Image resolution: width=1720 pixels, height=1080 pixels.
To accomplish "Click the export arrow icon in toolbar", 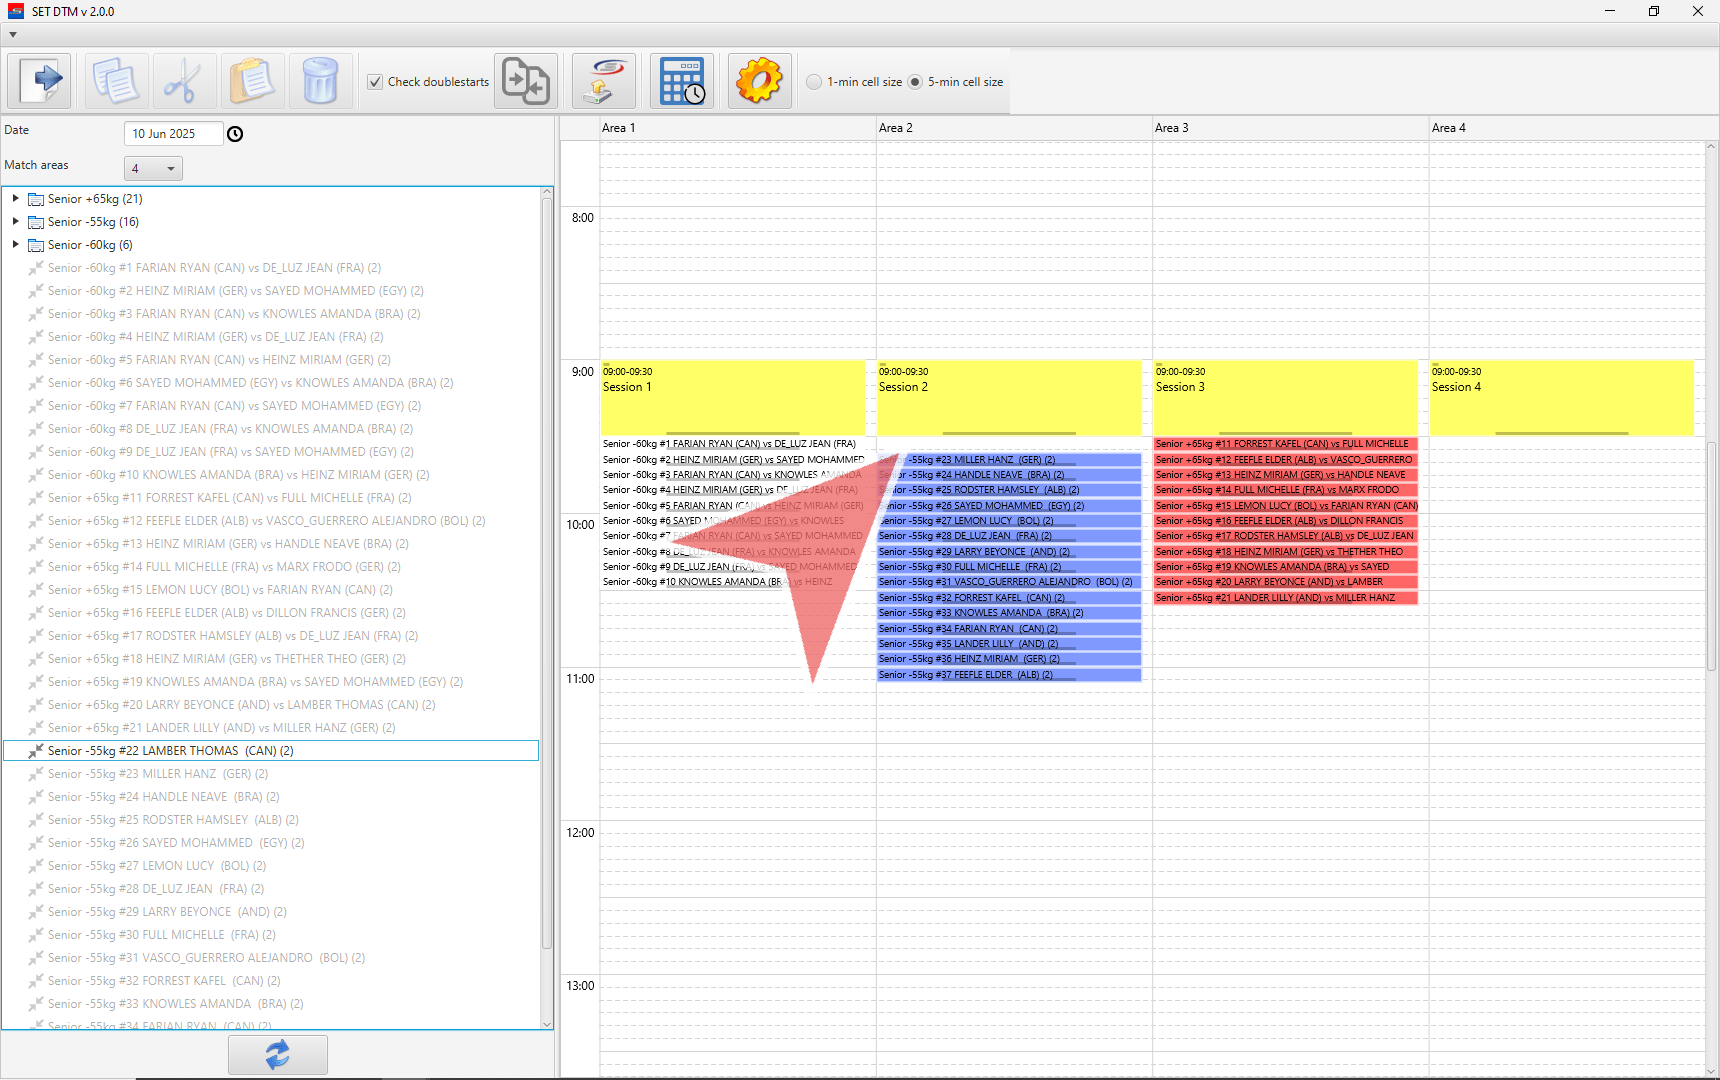I will click(40, 81).
